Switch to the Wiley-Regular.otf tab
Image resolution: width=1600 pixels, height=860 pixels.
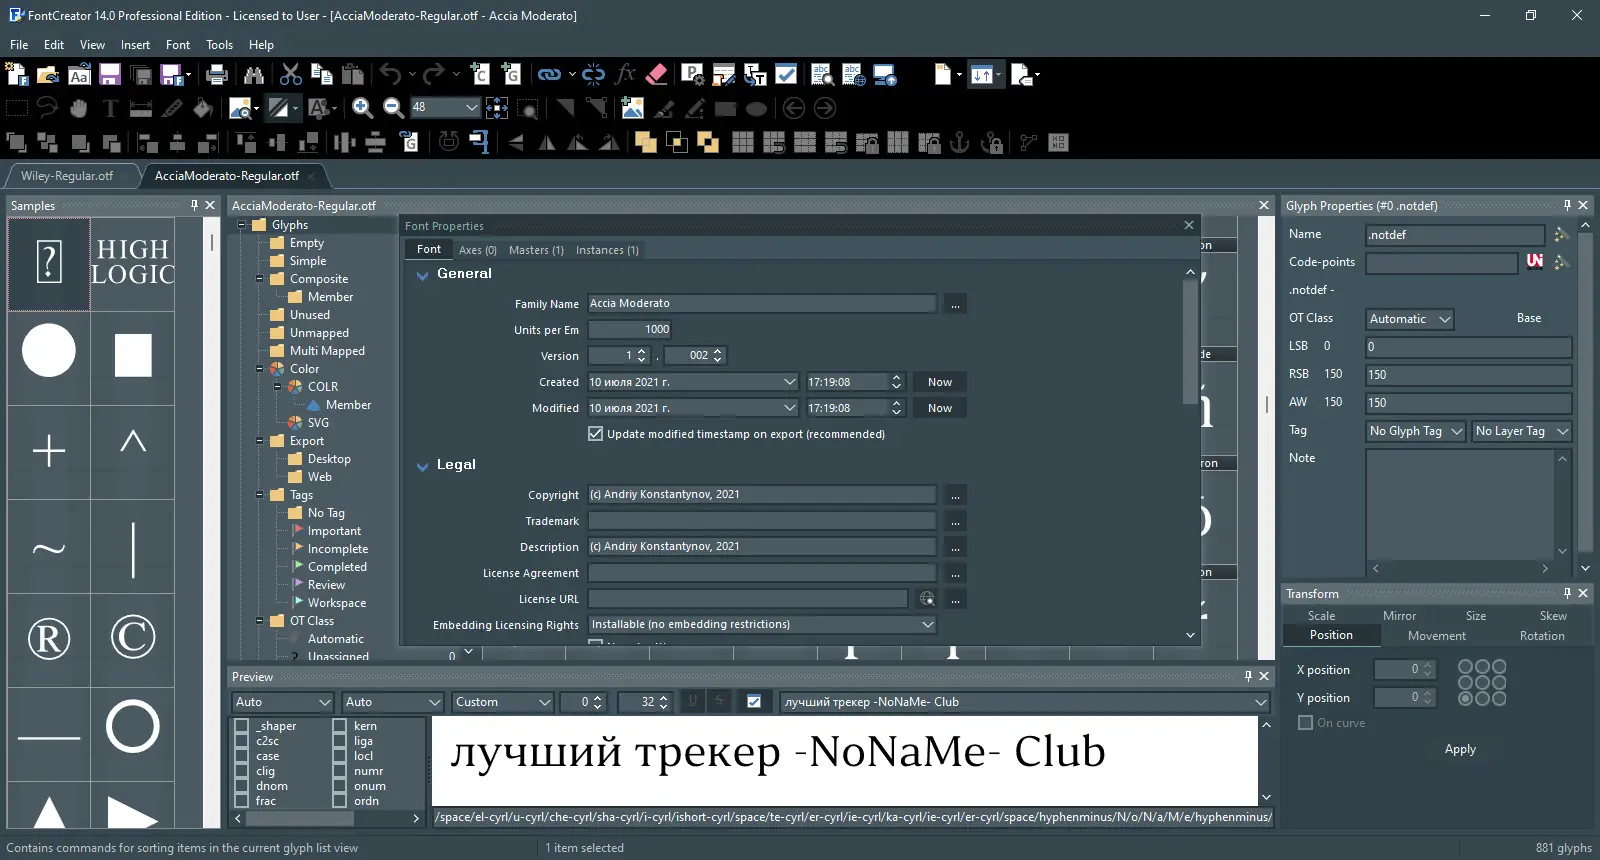(67, 175)
